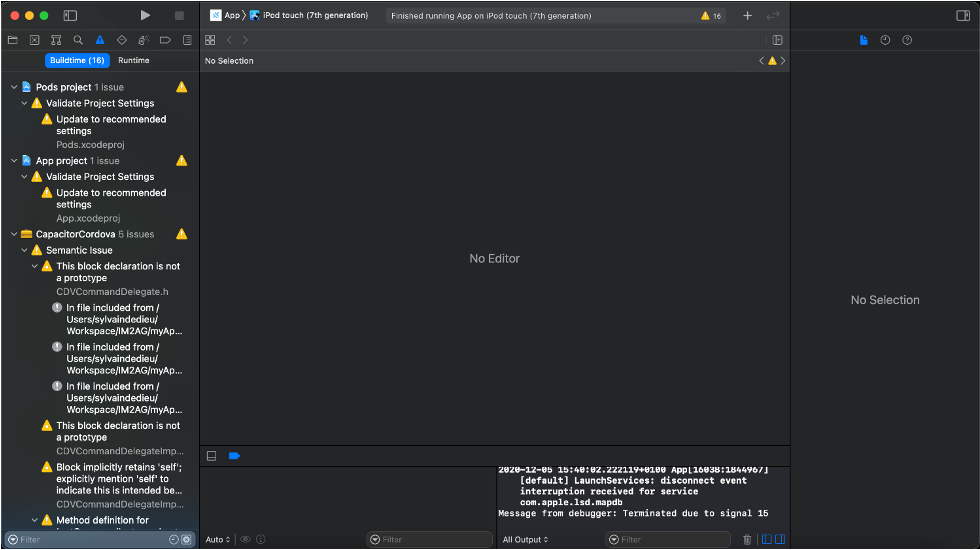980x550 pixels.
Task: Open the All Output dropdown
Action: tap(525, 539)
